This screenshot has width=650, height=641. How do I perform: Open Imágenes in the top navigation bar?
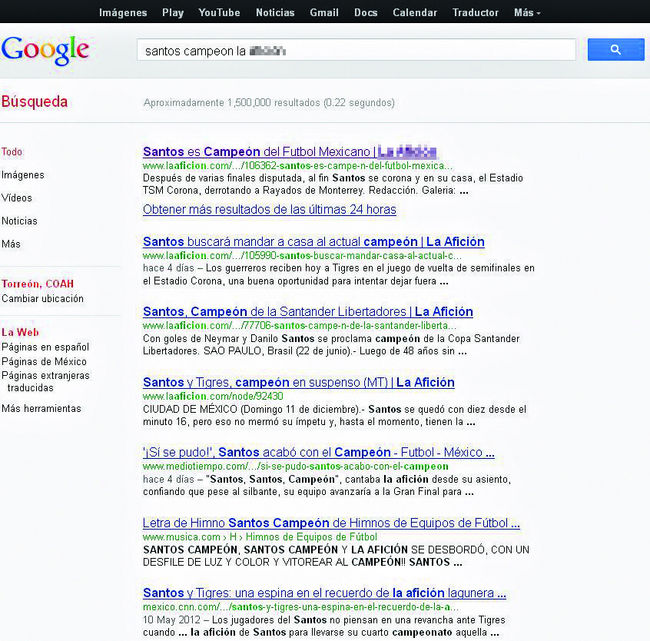pyautogui.click(x=123, y=13)
